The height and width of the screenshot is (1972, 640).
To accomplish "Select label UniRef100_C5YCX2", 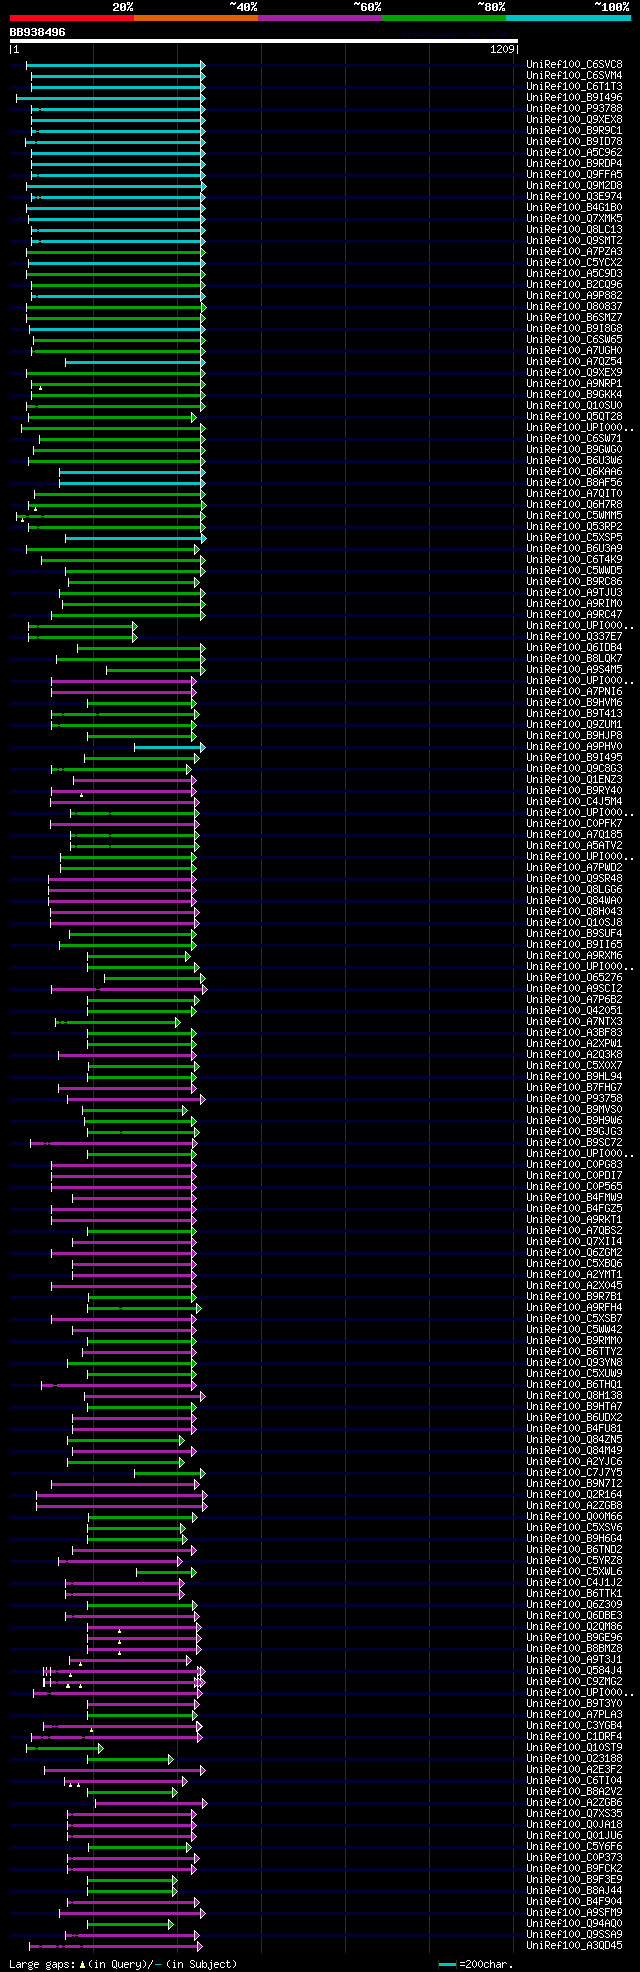I will (574, 262).
